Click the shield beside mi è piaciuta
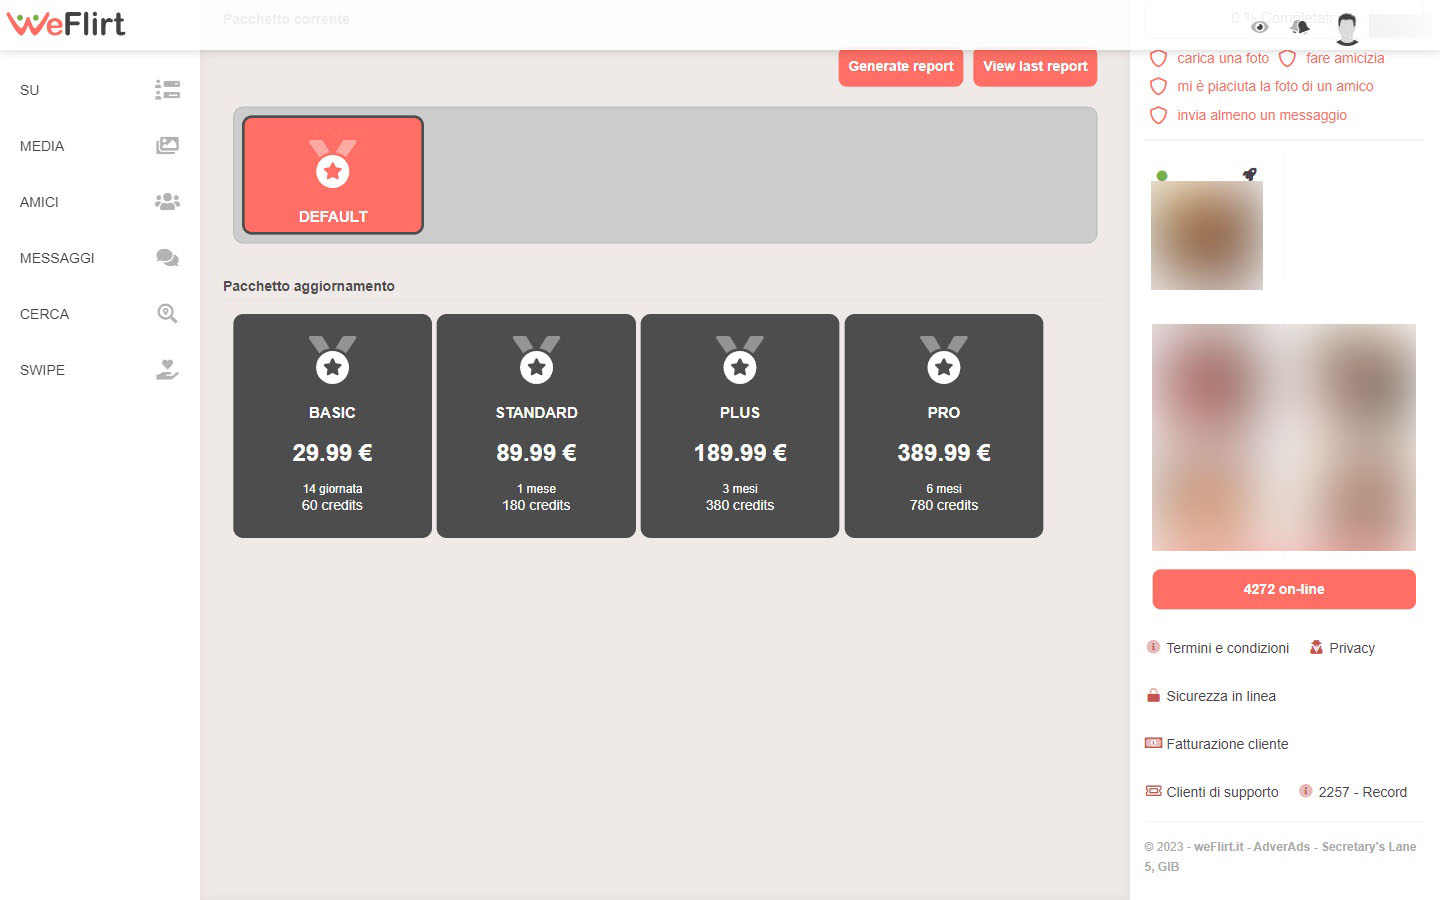Screen dimensions: 1440x900 tap(1158, 86)
